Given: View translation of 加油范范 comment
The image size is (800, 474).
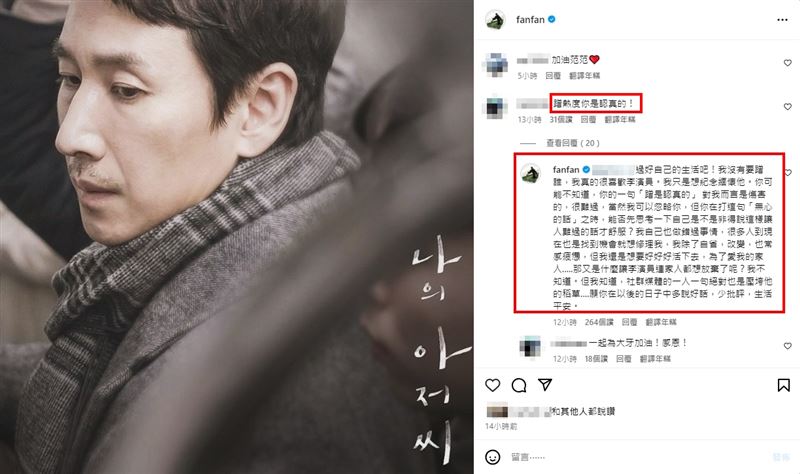Looking at the screenshot, I should (585, 76).
